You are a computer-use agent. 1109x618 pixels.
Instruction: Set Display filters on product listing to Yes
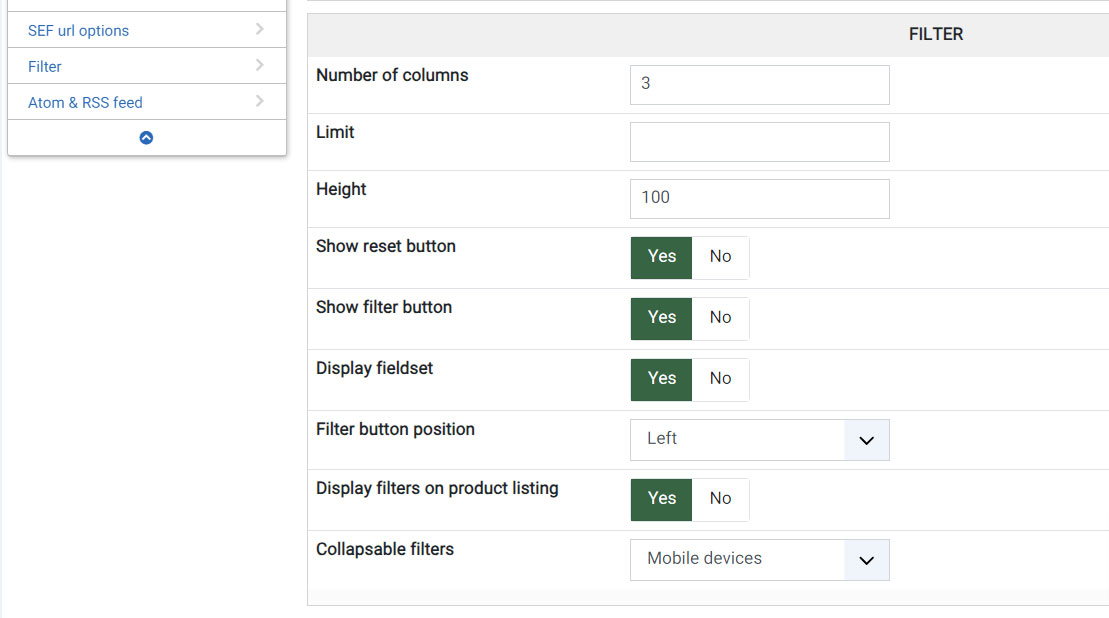pyautogui.click(x=661, y=499)
